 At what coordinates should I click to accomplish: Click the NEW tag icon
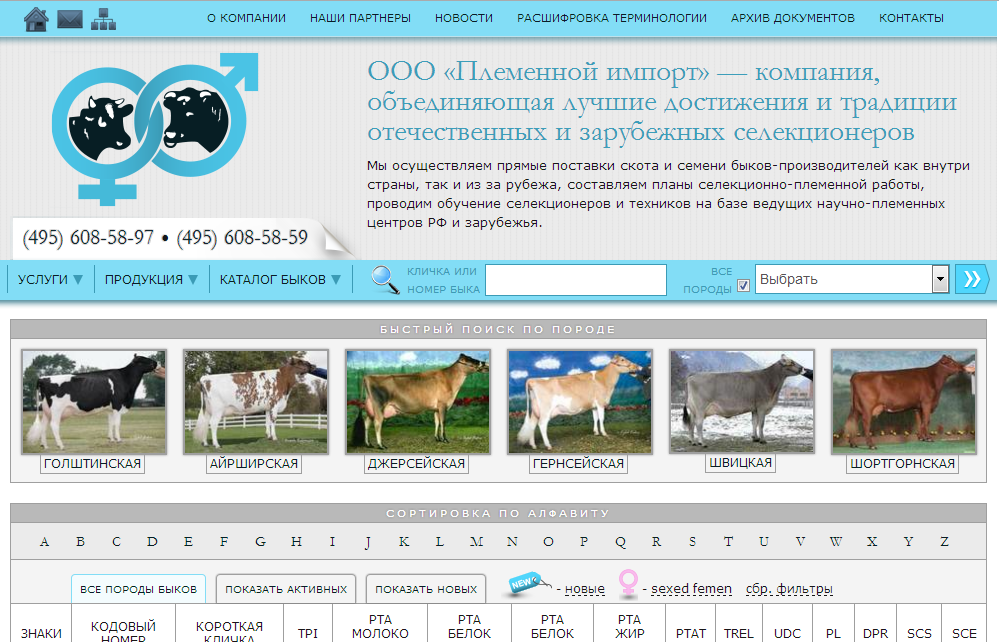click(x=529, y=583)
